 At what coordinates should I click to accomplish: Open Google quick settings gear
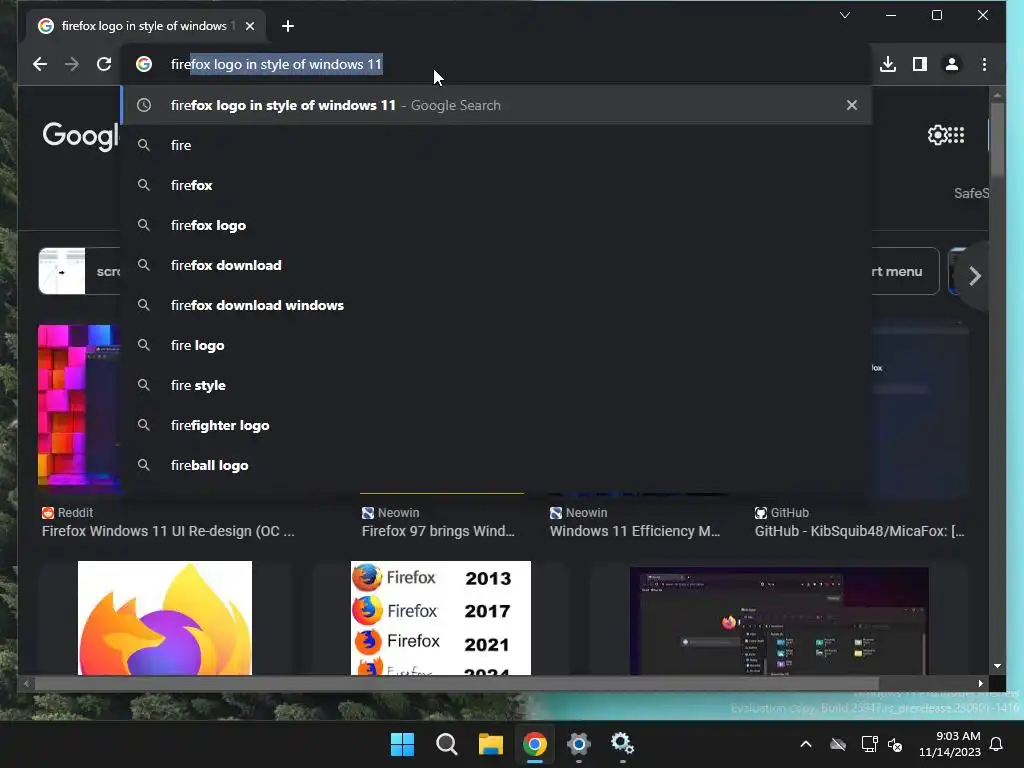tap(937, 135)
